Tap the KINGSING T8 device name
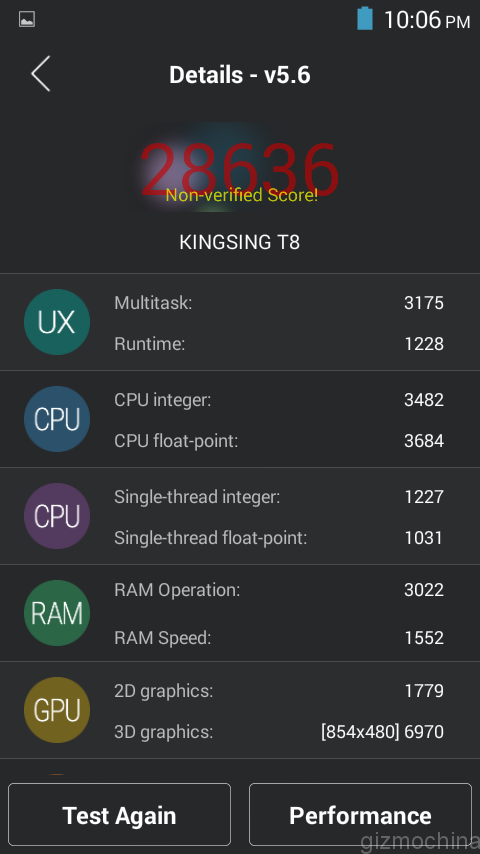The height and width of the screenshot is (854, 480). pos(240,242)
